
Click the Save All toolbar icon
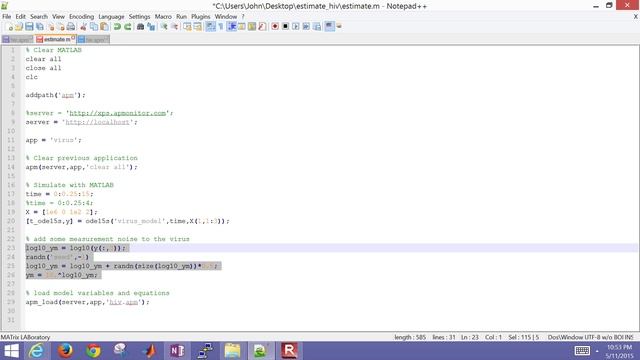tap(40, 27)
